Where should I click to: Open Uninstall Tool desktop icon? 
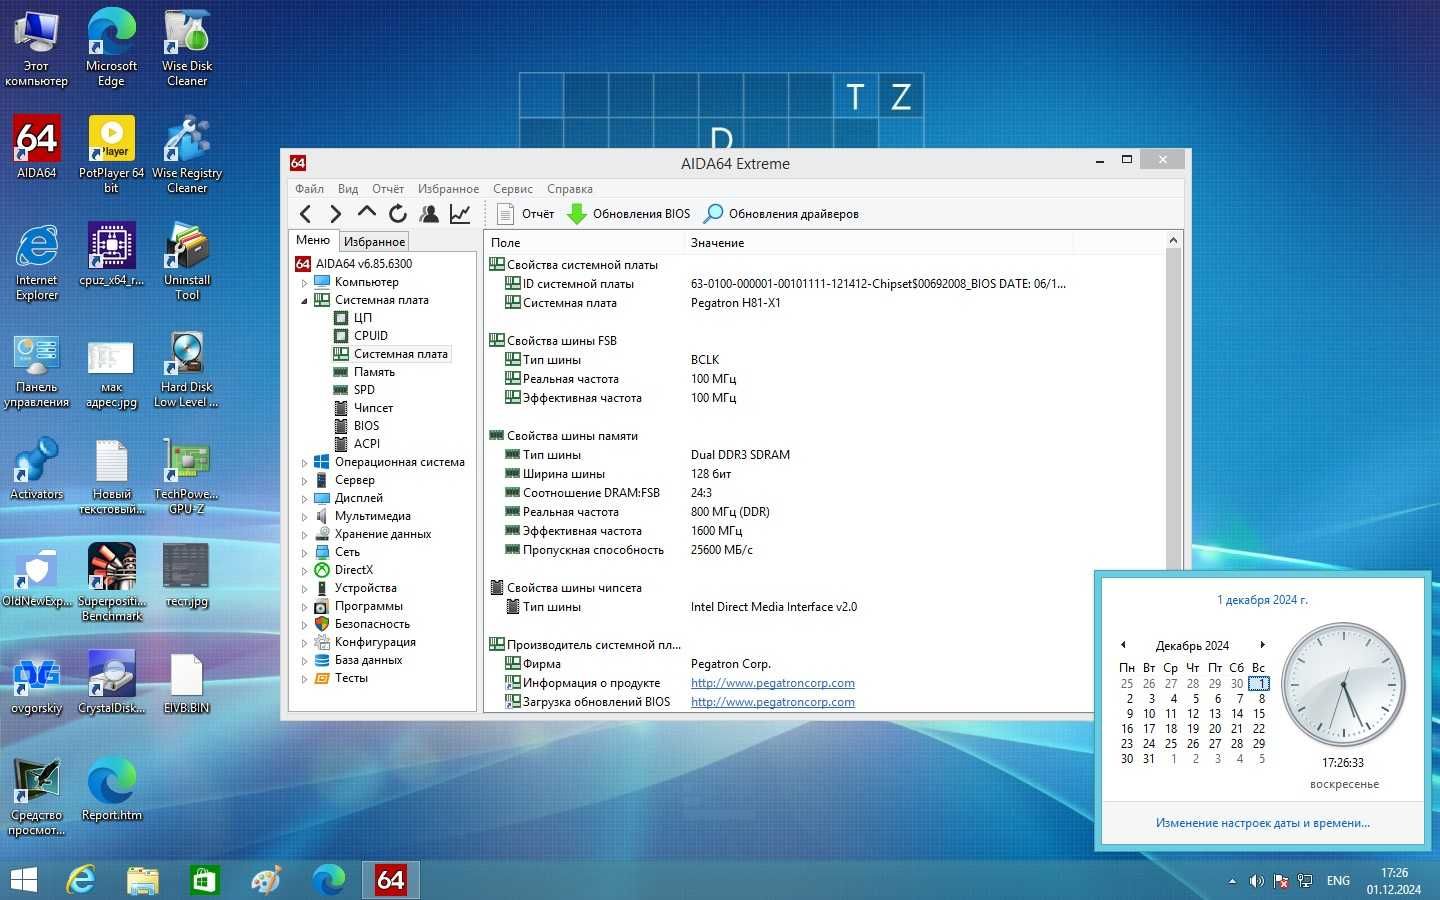187,261
